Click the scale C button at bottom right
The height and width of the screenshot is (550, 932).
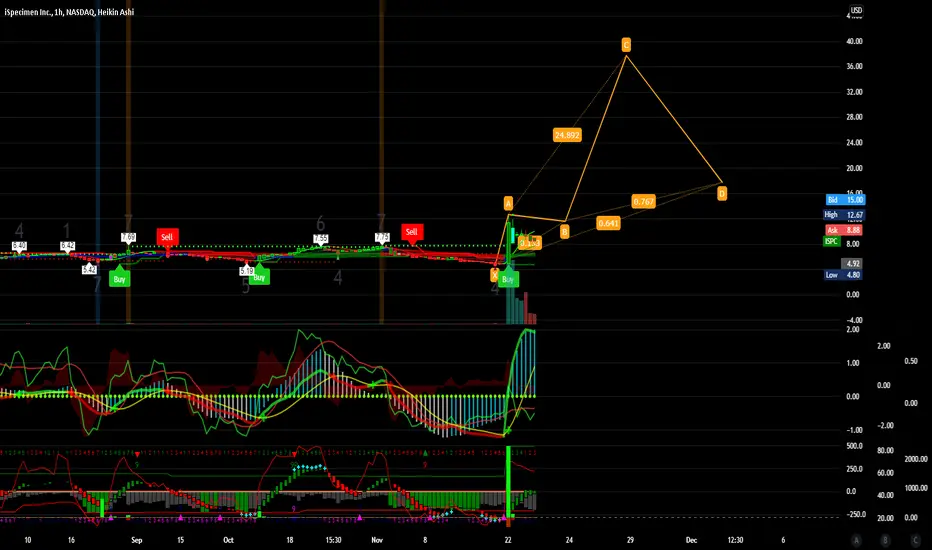(915, 540)
